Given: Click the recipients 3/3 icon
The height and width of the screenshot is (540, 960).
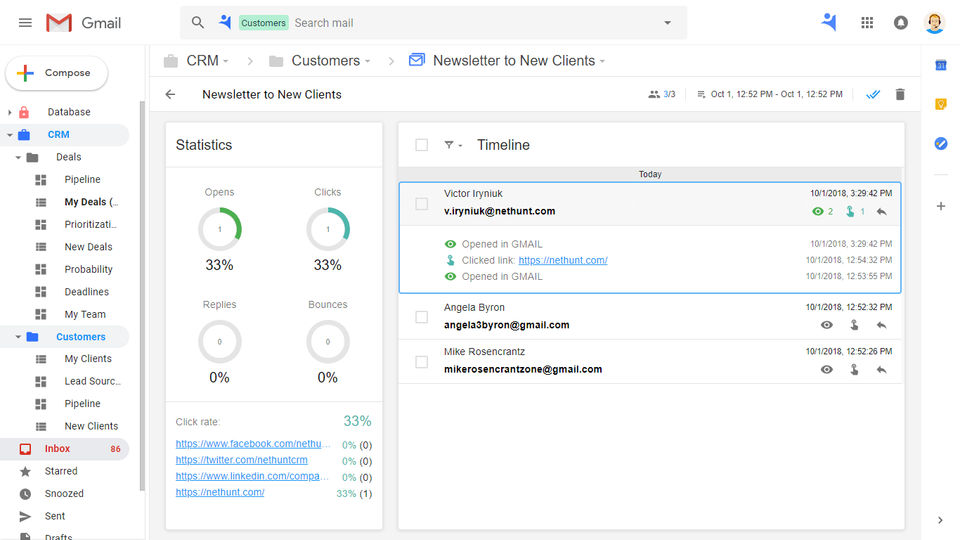Looking at the screenshot, I should (x=654, y=94).
